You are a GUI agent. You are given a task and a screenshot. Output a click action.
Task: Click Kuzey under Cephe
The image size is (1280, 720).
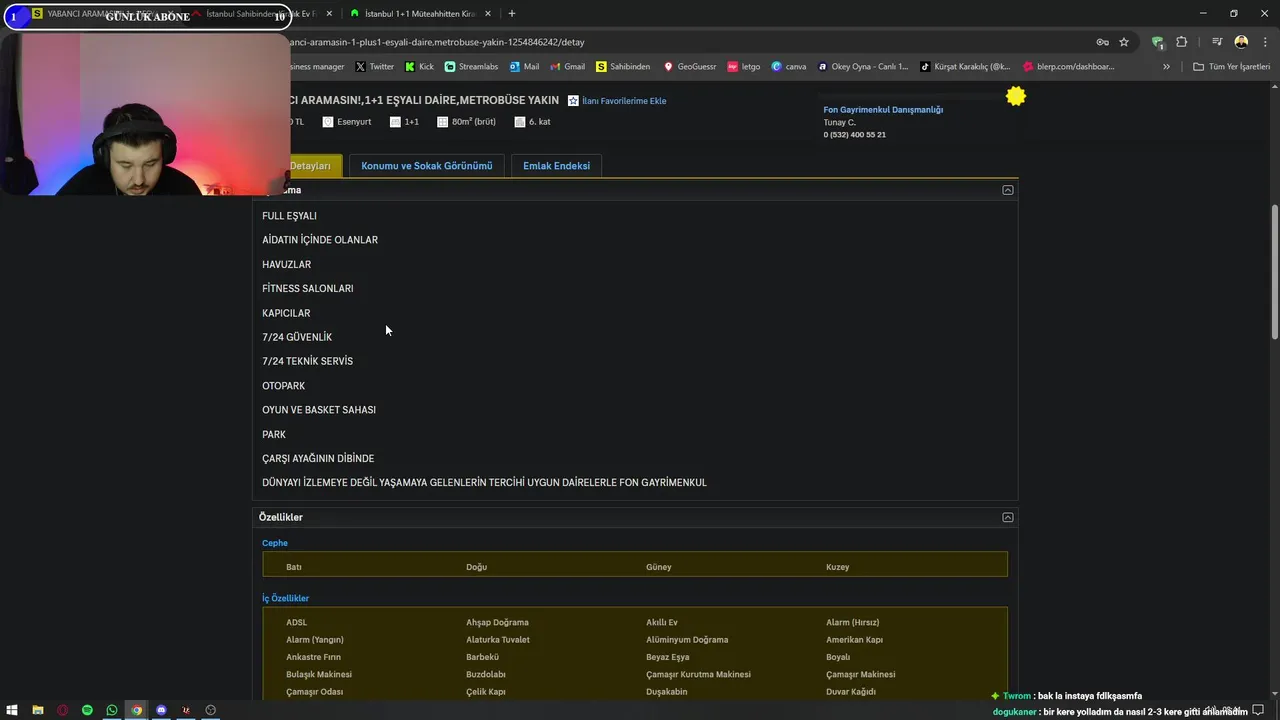(x=838, y=567)
